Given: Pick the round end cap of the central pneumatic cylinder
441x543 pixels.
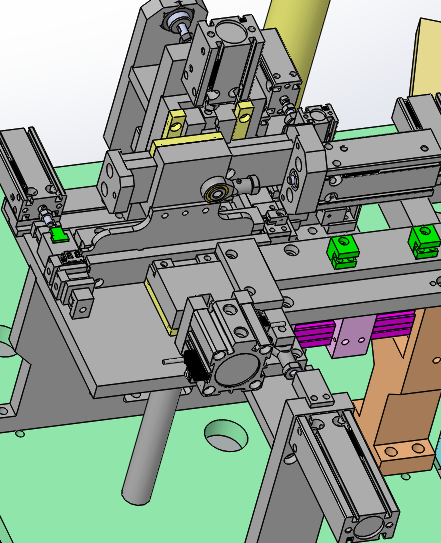Looking at the screenshot, I should pos(237,370).
